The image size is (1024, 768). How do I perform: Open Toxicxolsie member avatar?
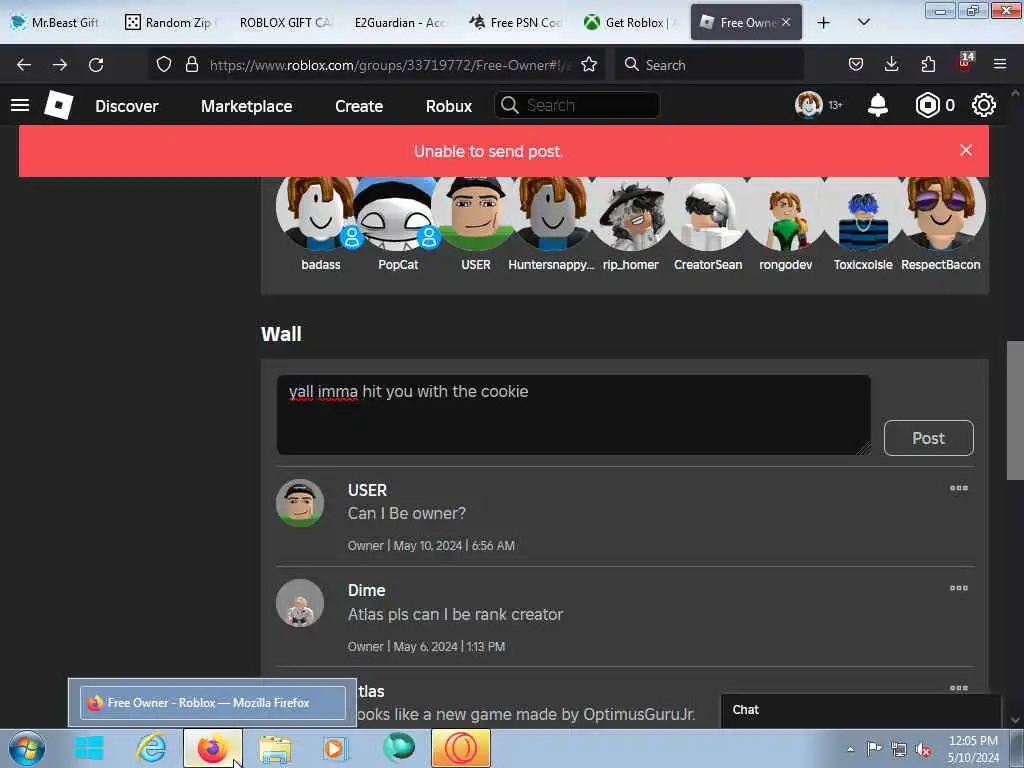[863, 214]
